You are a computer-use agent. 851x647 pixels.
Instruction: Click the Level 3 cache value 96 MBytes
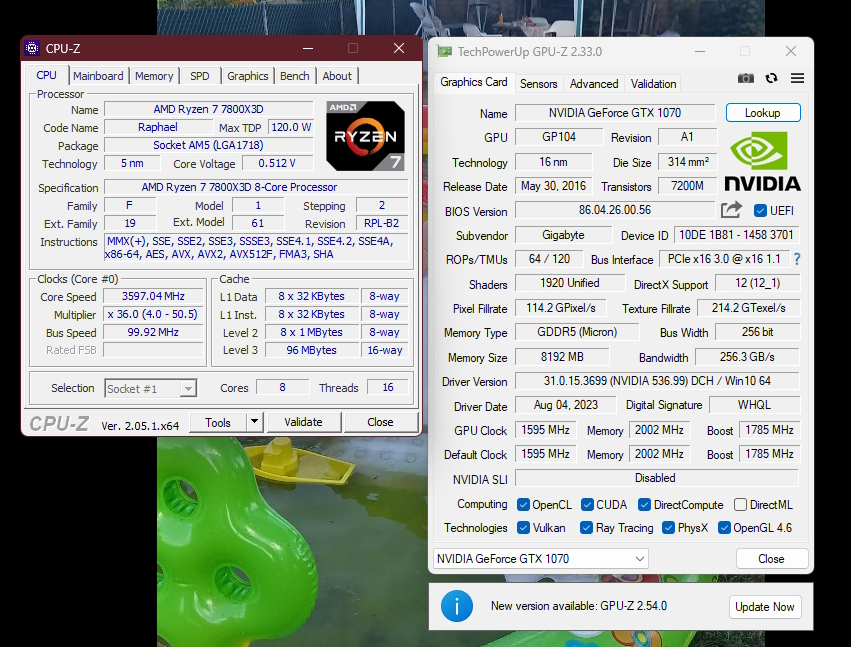pos(312,350)
